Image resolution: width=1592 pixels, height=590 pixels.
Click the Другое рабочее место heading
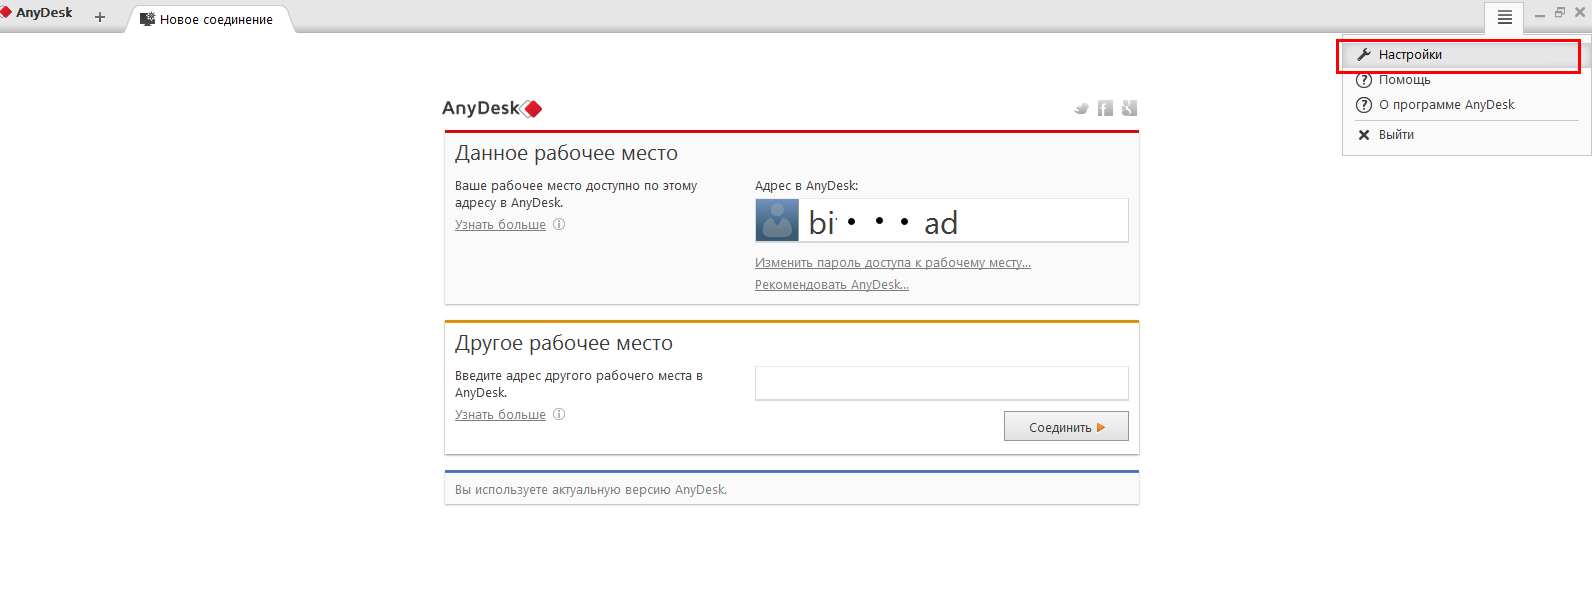click(564, 343)
